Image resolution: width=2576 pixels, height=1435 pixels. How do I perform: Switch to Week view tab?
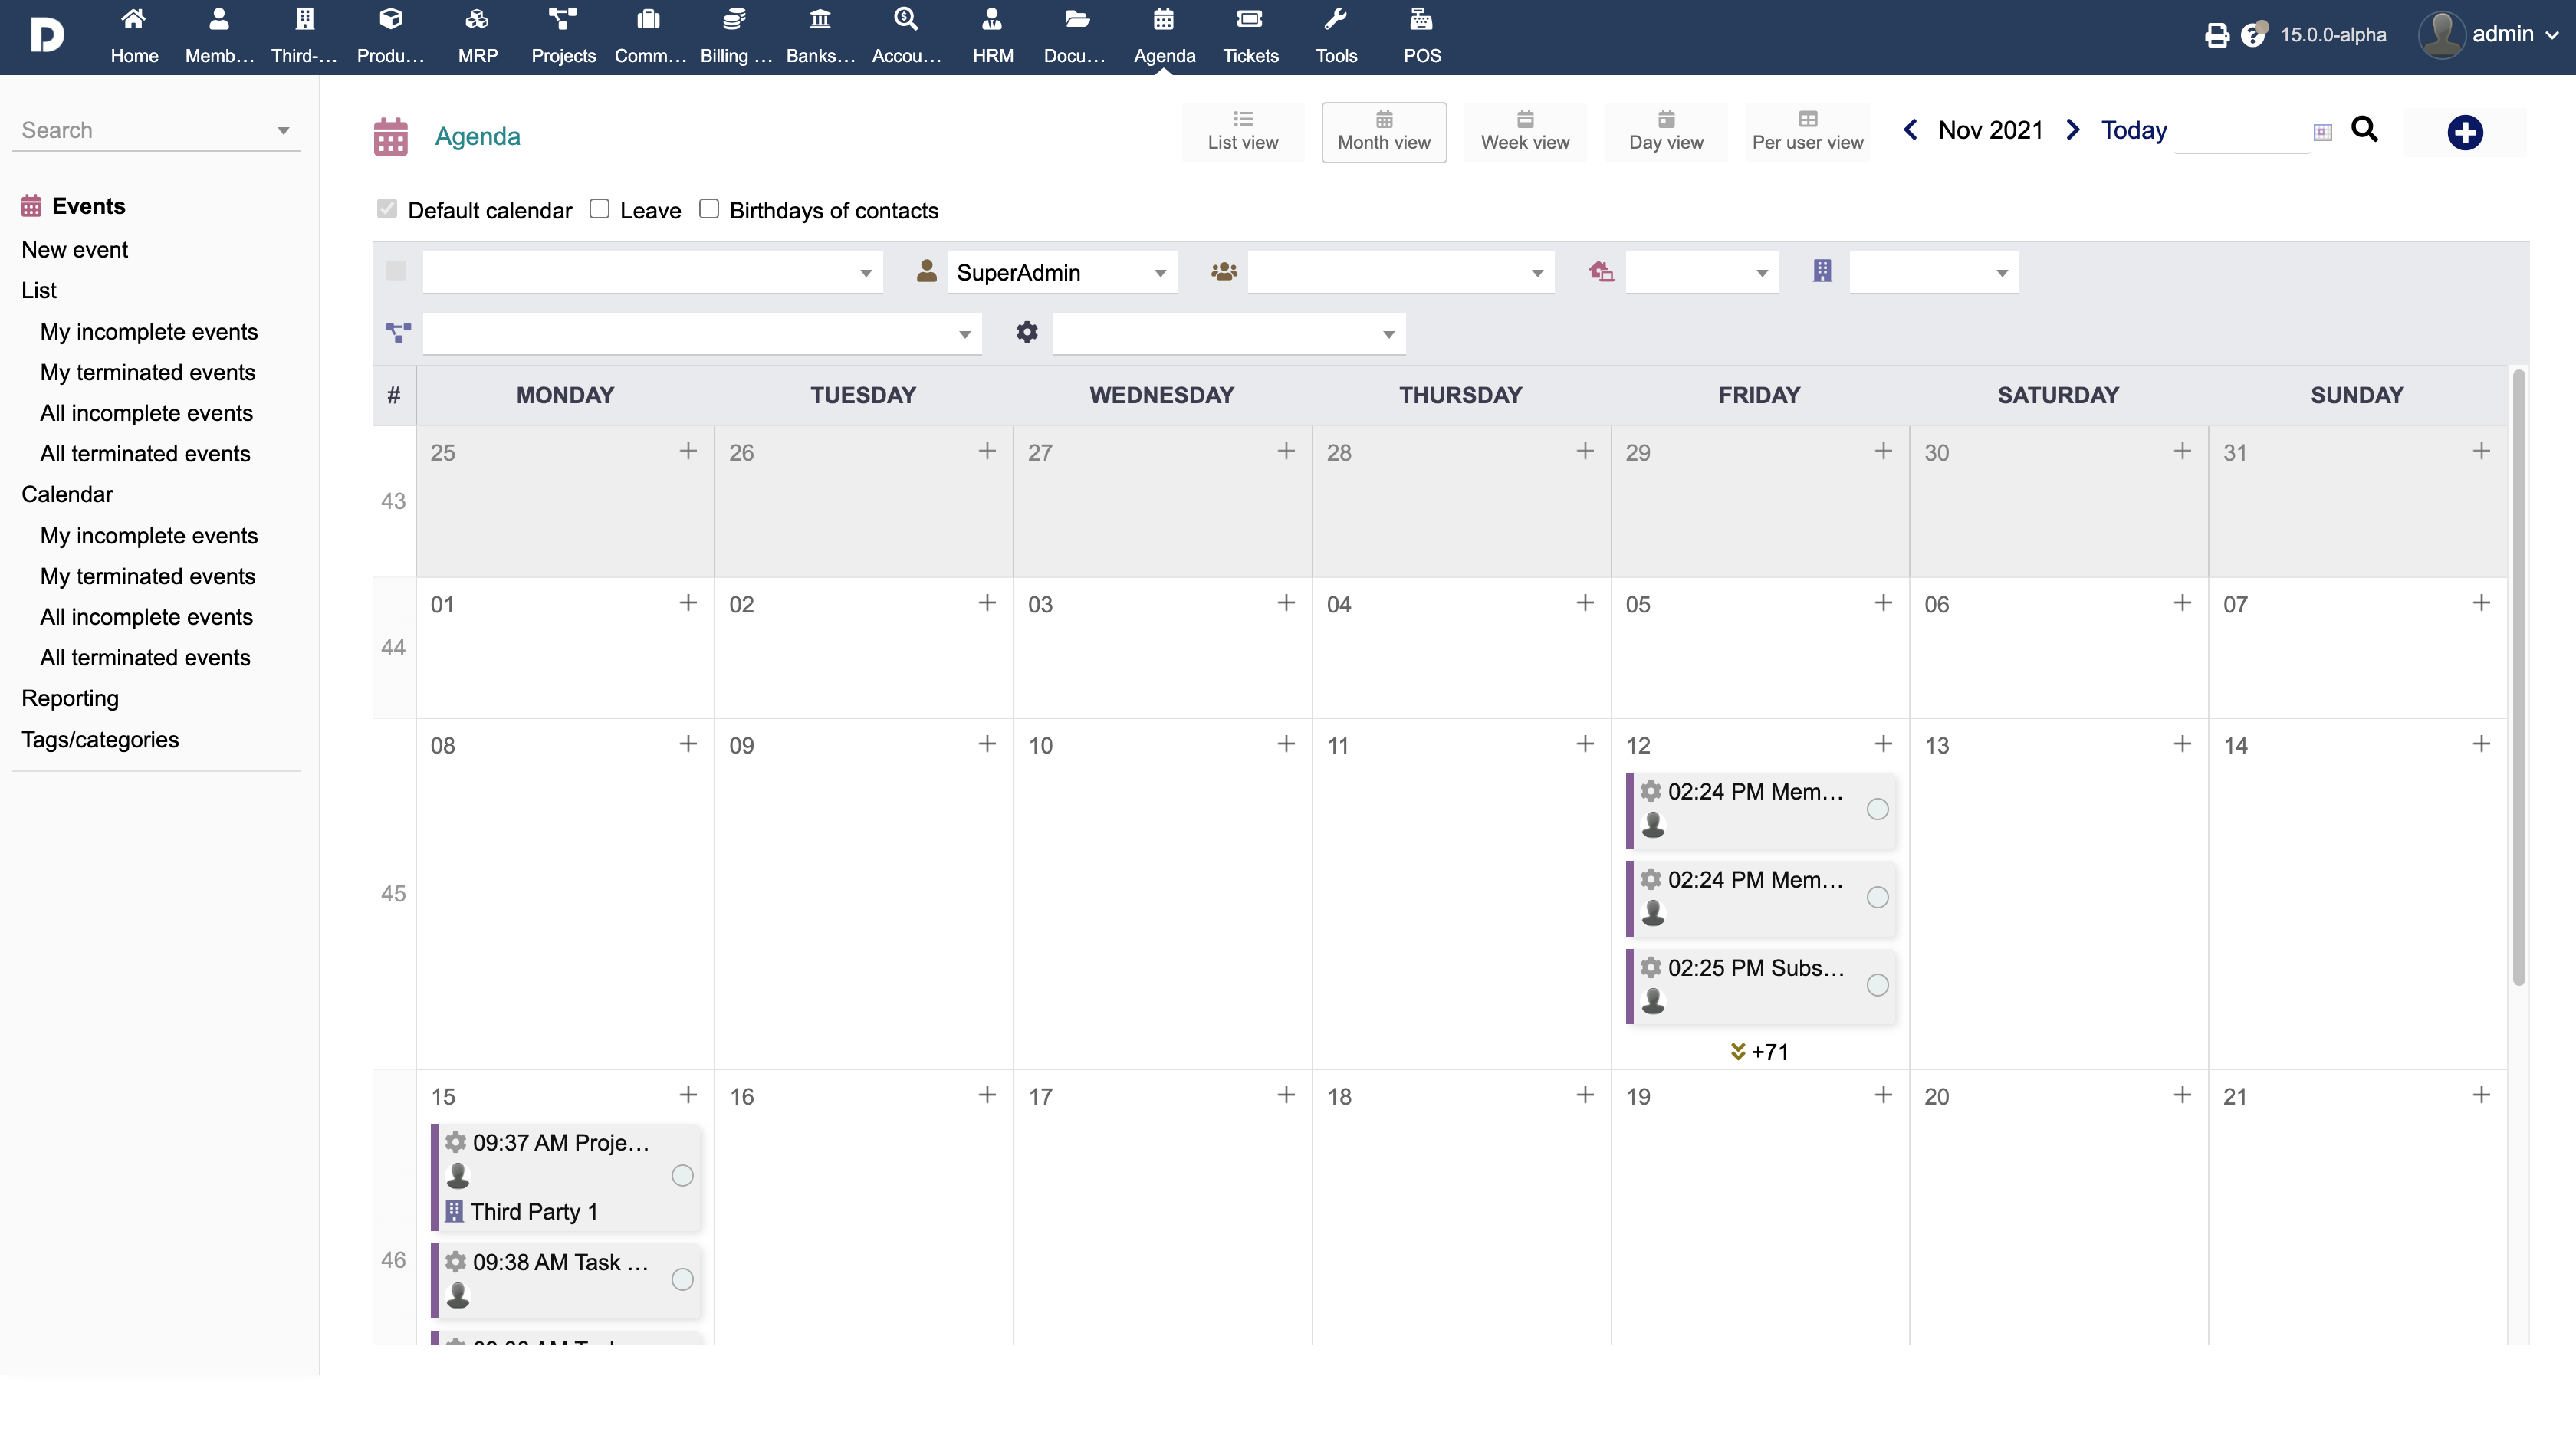[x=1524, y=131]
